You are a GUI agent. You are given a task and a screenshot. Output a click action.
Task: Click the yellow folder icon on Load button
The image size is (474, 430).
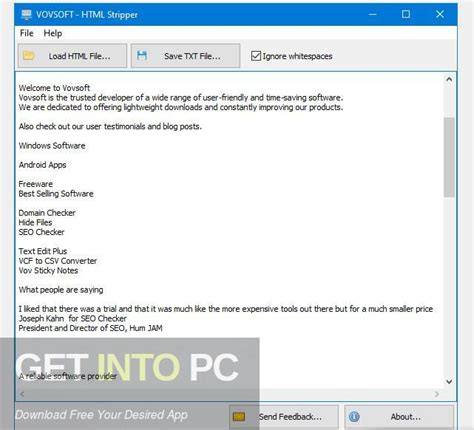click(29, 56)
